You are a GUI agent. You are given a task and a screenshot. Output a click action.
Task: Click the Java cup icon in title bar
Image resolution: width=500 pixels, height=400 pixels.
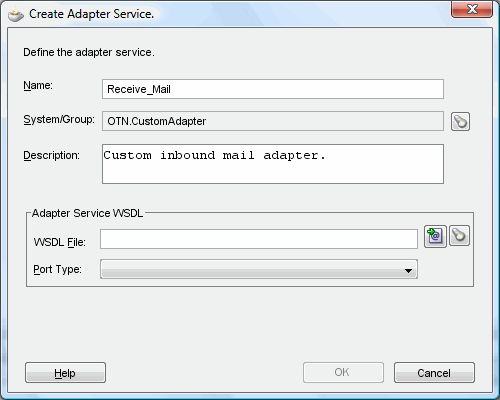(16, 14)
